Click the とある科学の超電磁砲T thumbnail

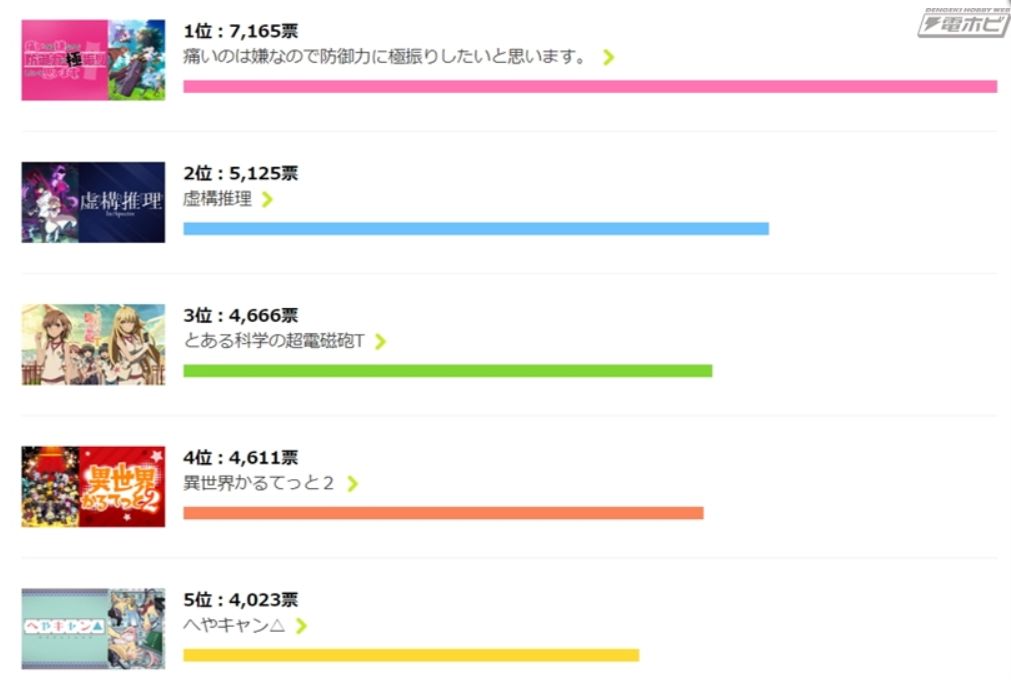pyautogui.click(x=93, y=345)
